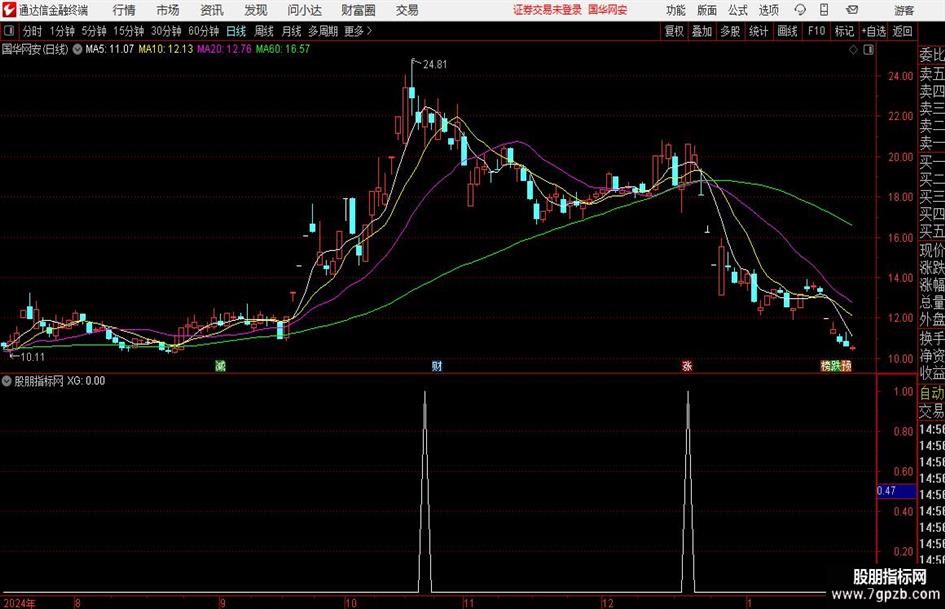Toggle the right side panel icon

pos(868,50)
